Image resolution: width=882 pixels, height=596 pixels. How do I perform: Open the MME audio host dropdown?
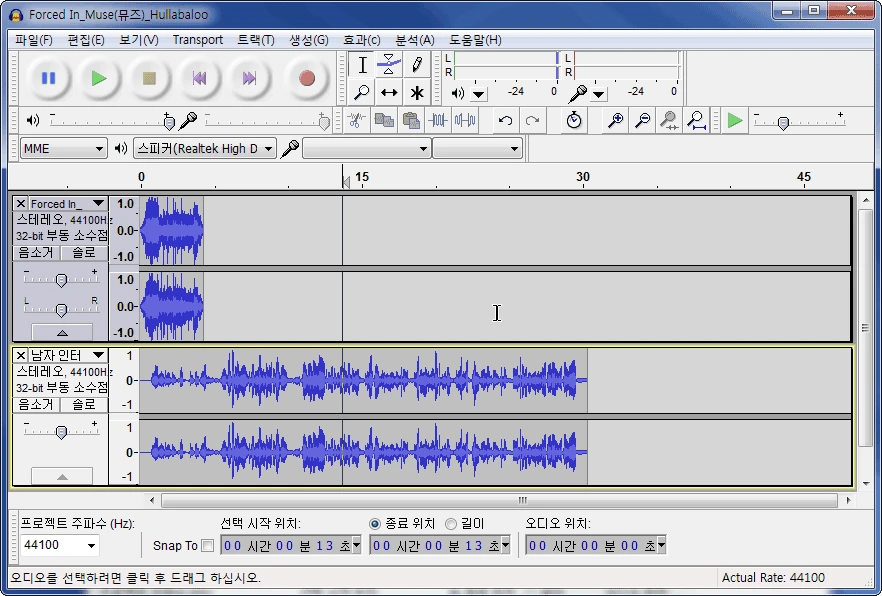click(x=63, y=149)
